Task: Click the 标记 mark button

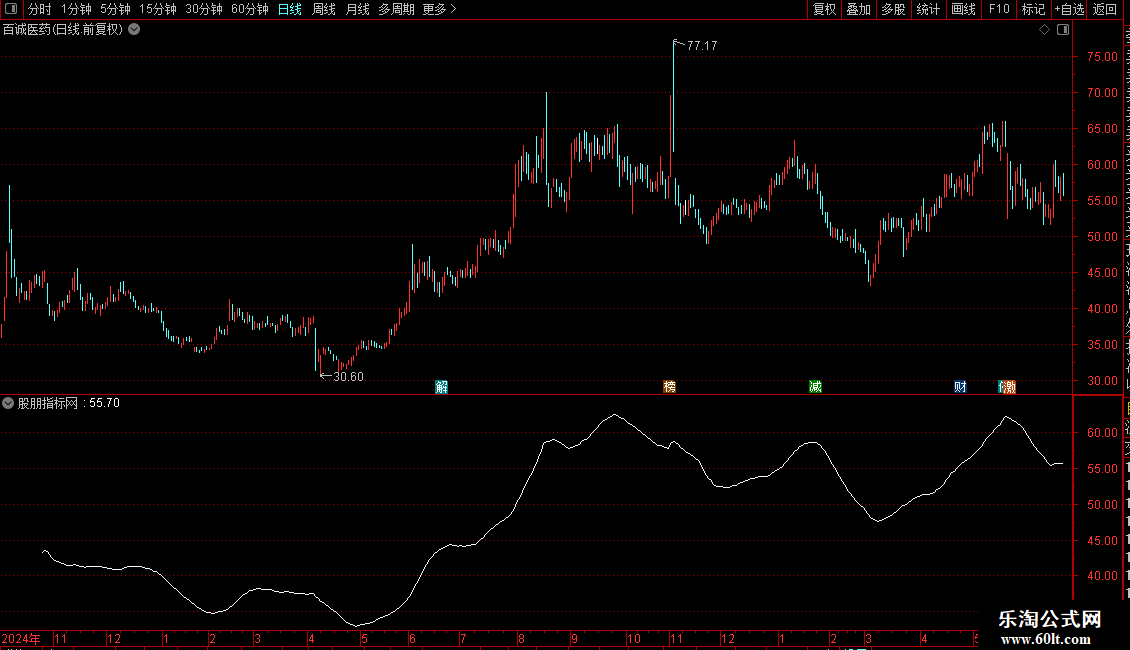Action: [x=1033, y=9]
